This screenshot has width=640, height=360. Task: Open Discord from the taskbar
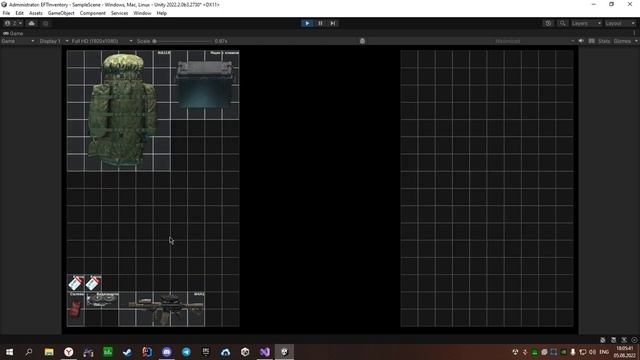pyautogui.click(x=167, y=352)
